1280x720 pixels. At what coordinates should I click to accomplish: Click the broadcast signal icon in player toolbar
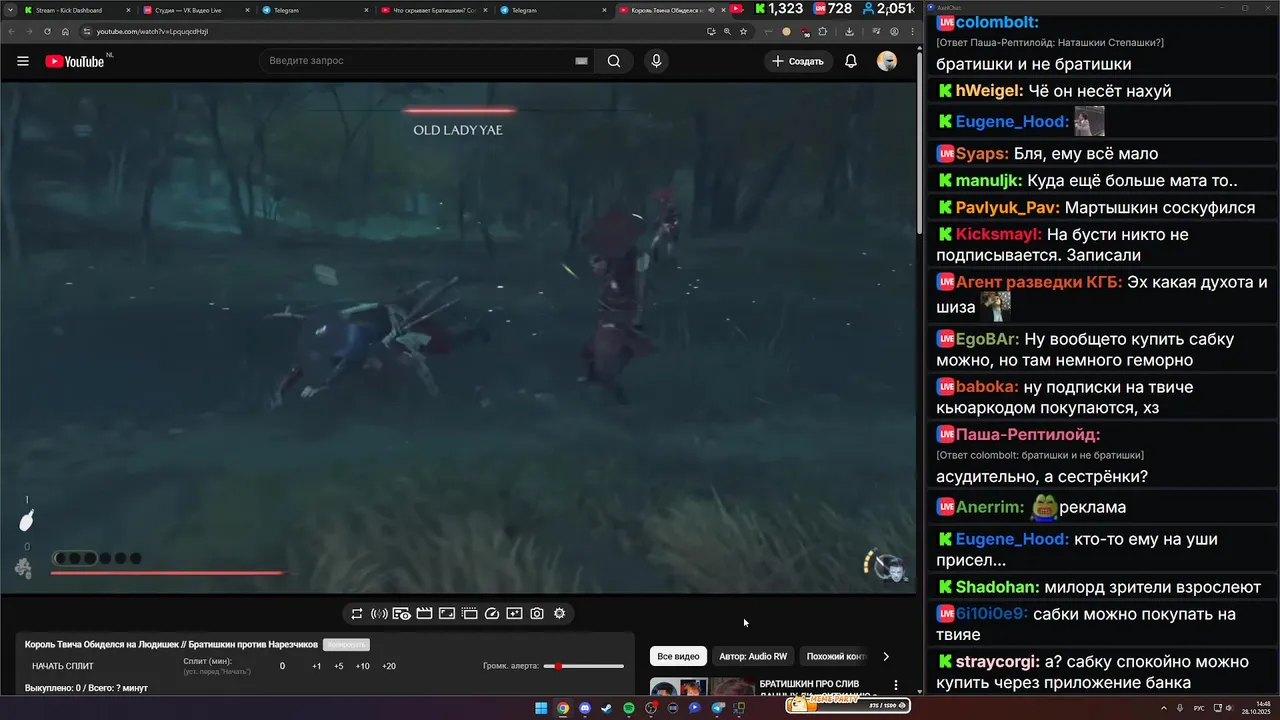pos(379,613)
